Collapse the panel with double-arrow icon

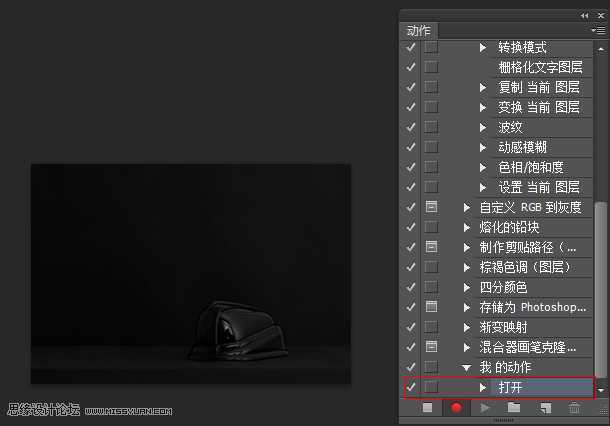pyautogui.click(x=584, y=16)
